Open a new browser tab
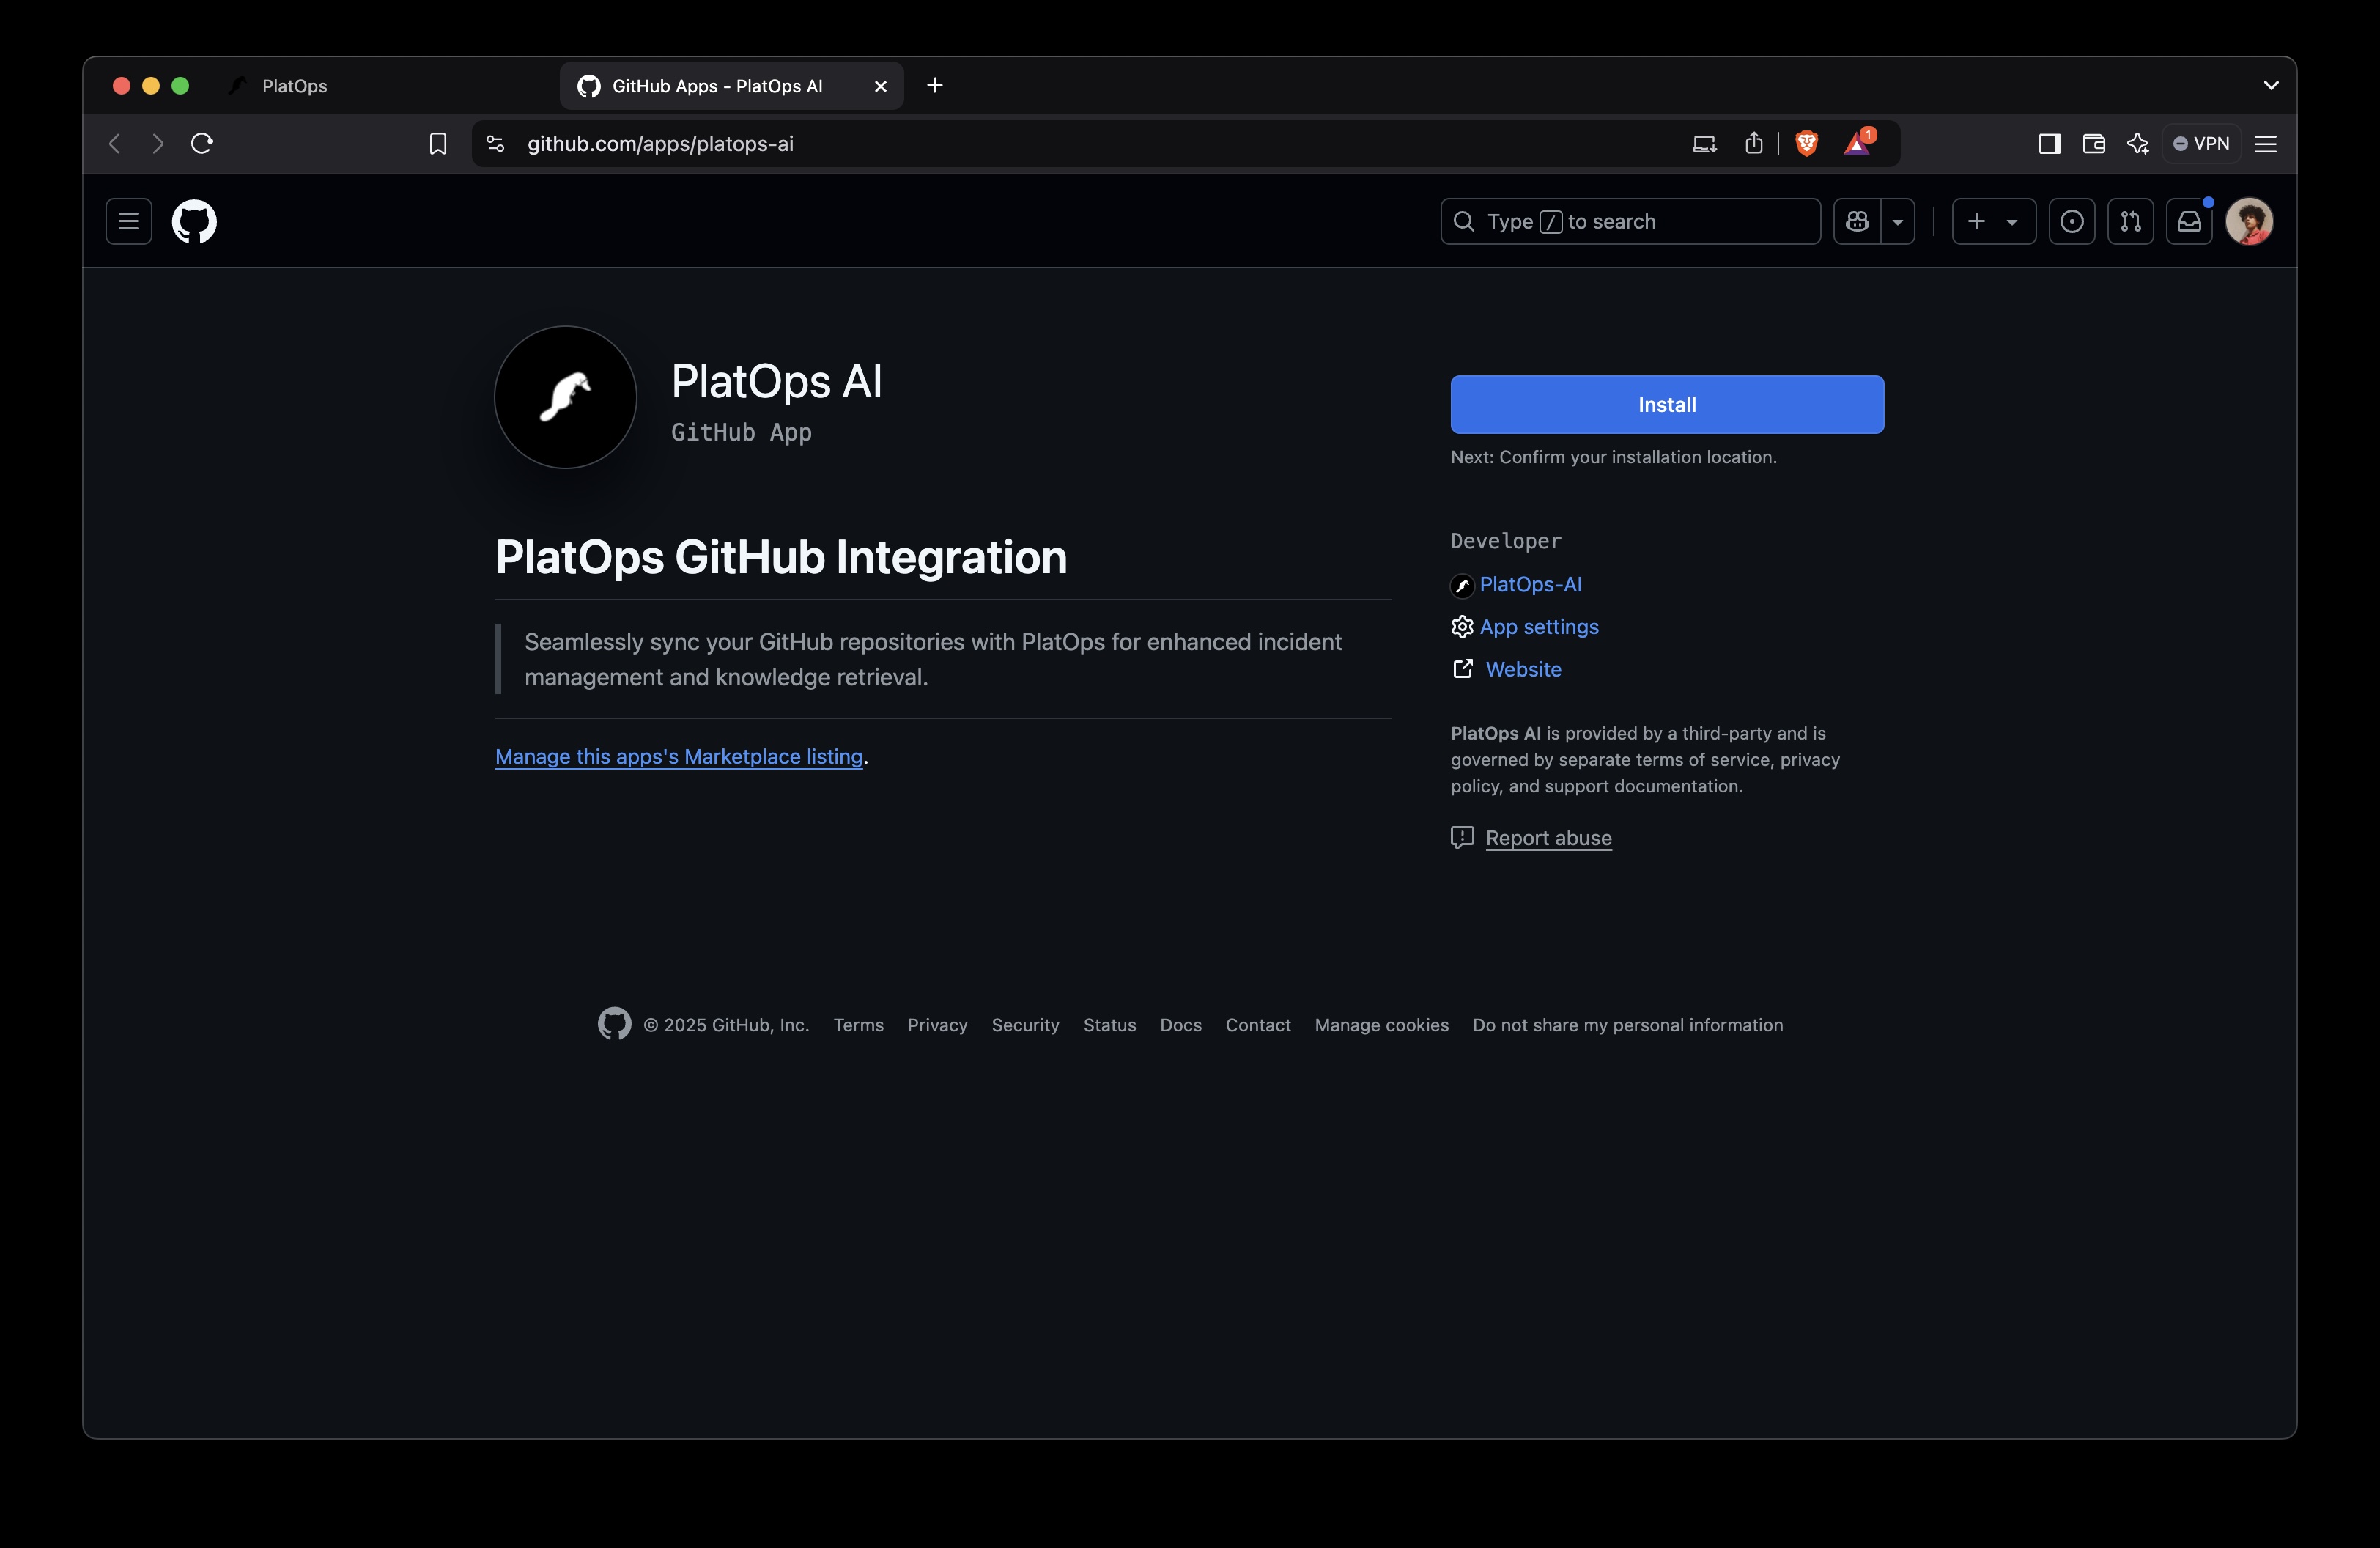This screenshot has height=1548, width=2380. (x=934, y=86)
